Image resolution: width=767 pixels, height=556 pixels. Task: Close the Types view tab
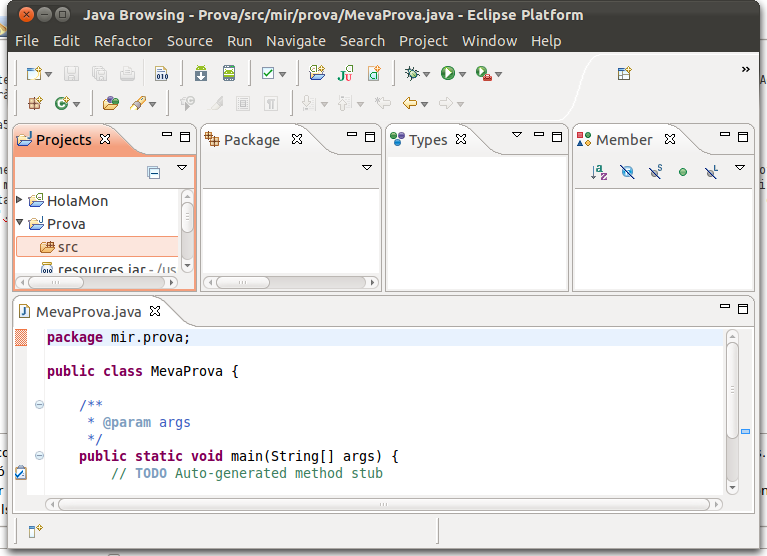(x=461, y=140)
